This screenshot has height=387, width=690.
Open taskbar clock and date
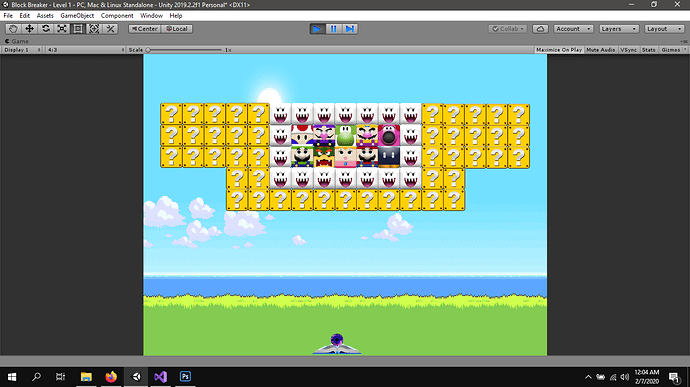click(646, 377)
